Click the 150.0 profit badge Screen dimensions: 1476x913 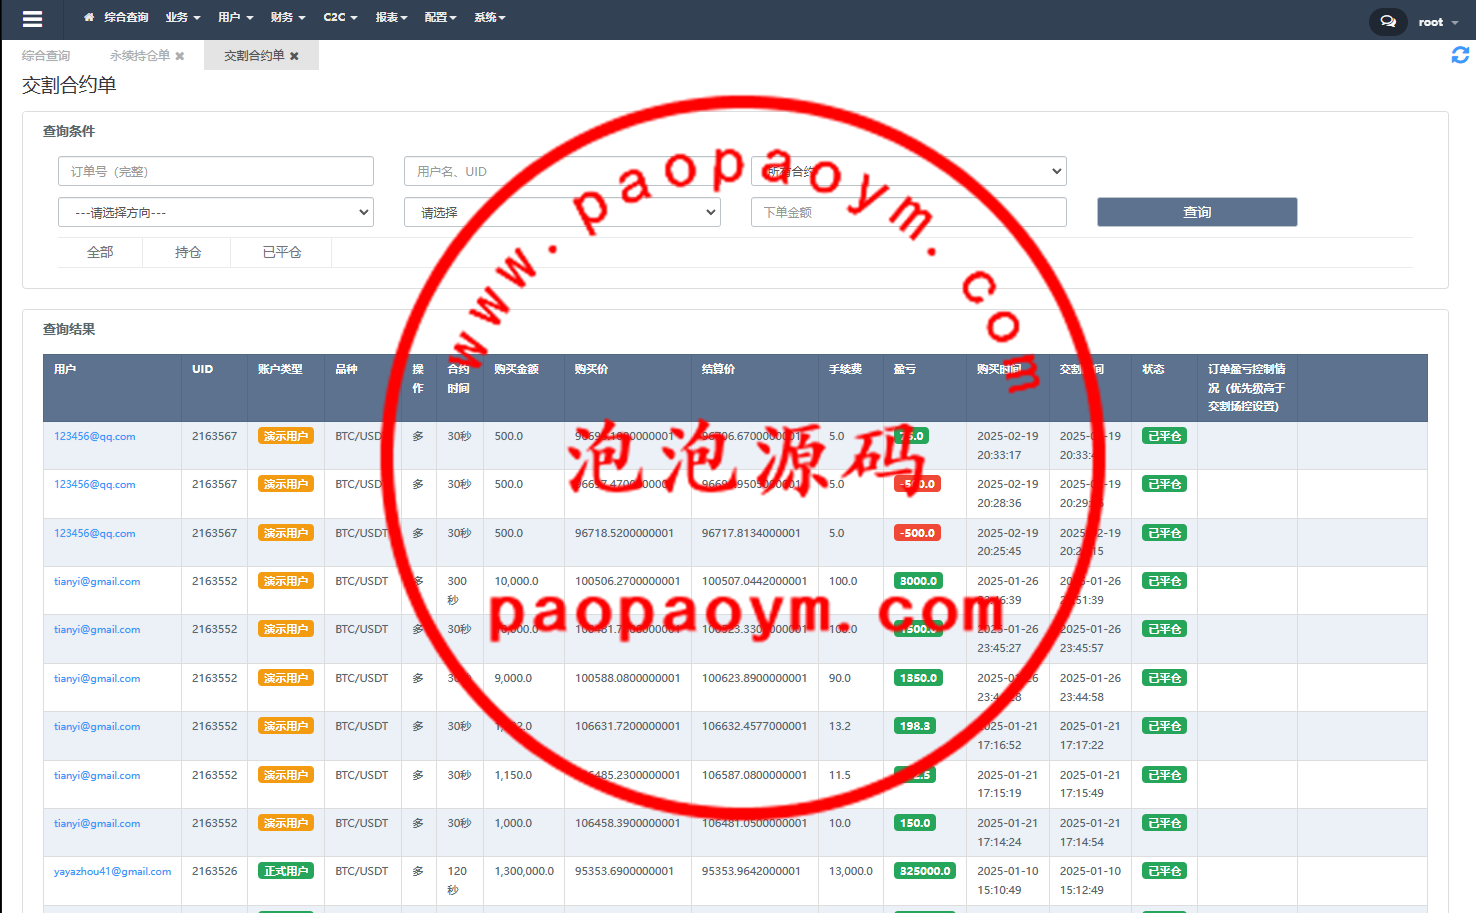coord(915,823)
